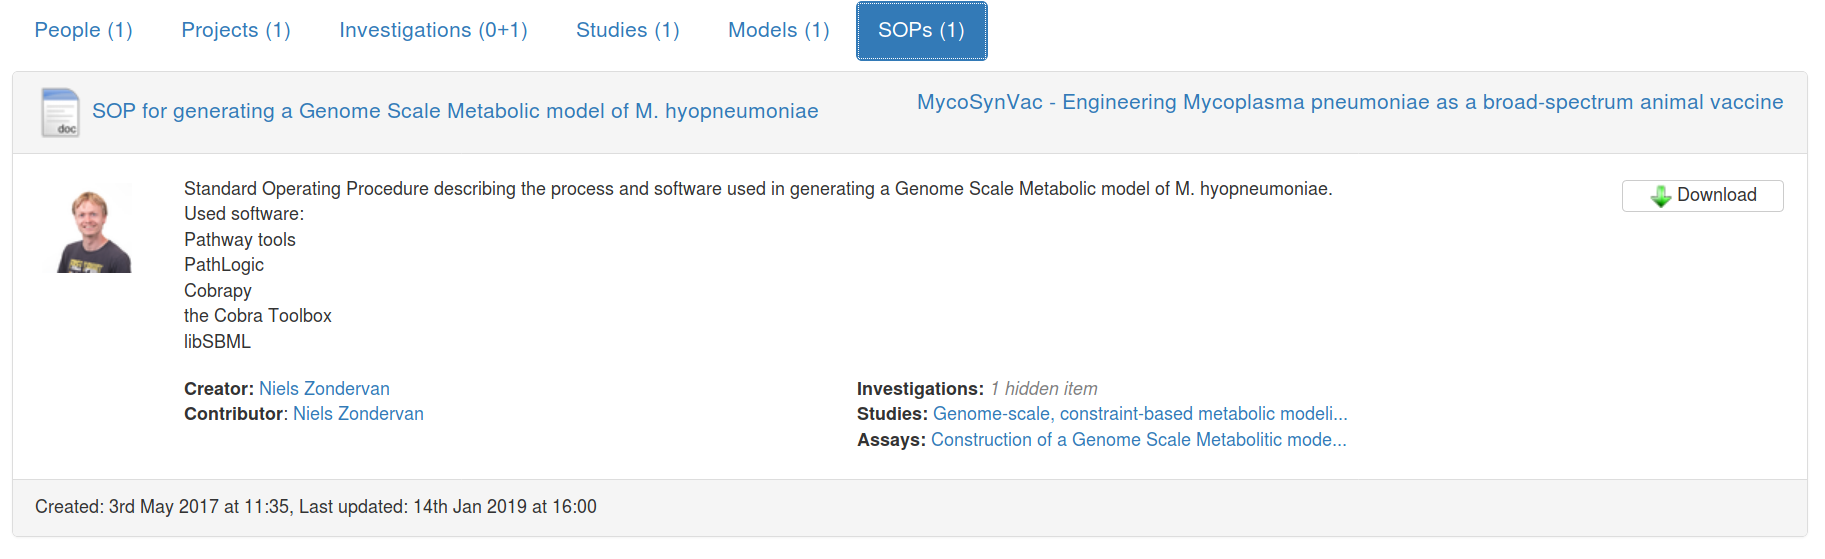Select the Studies (1) tab

click(x=627, y=30)
